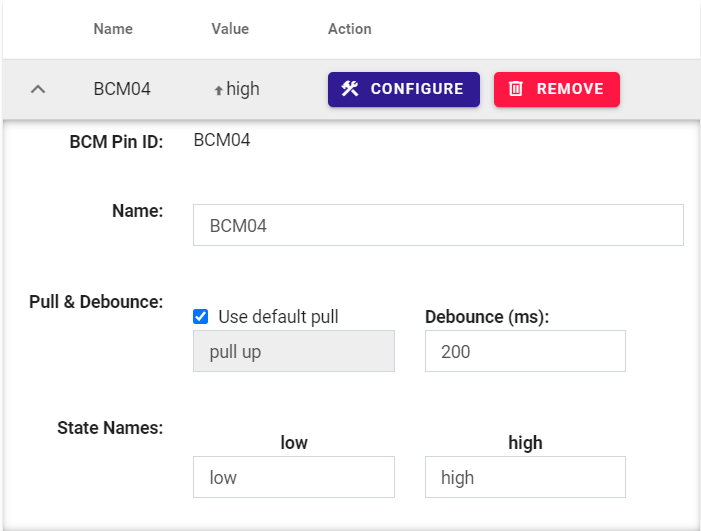Click the Action column header
Viewport: 701px width, 531px height.
click(x=350, y=29)
